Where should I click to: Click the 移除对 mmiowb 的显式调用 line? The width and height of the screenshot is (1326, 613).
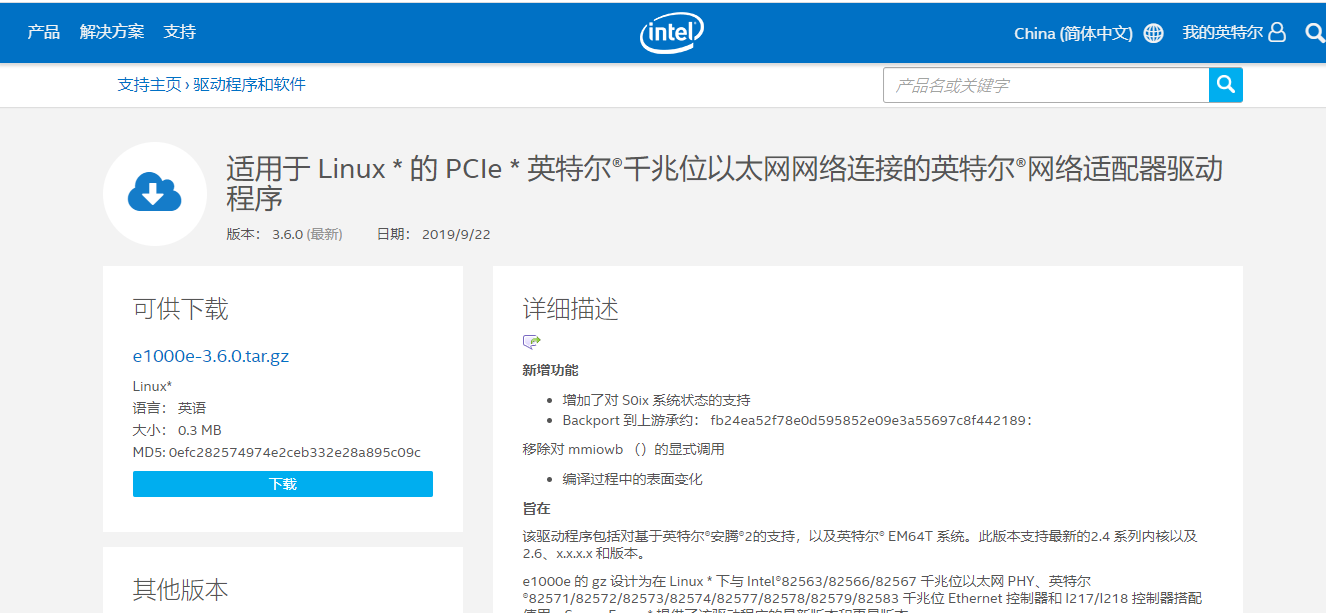pos(624,449)
